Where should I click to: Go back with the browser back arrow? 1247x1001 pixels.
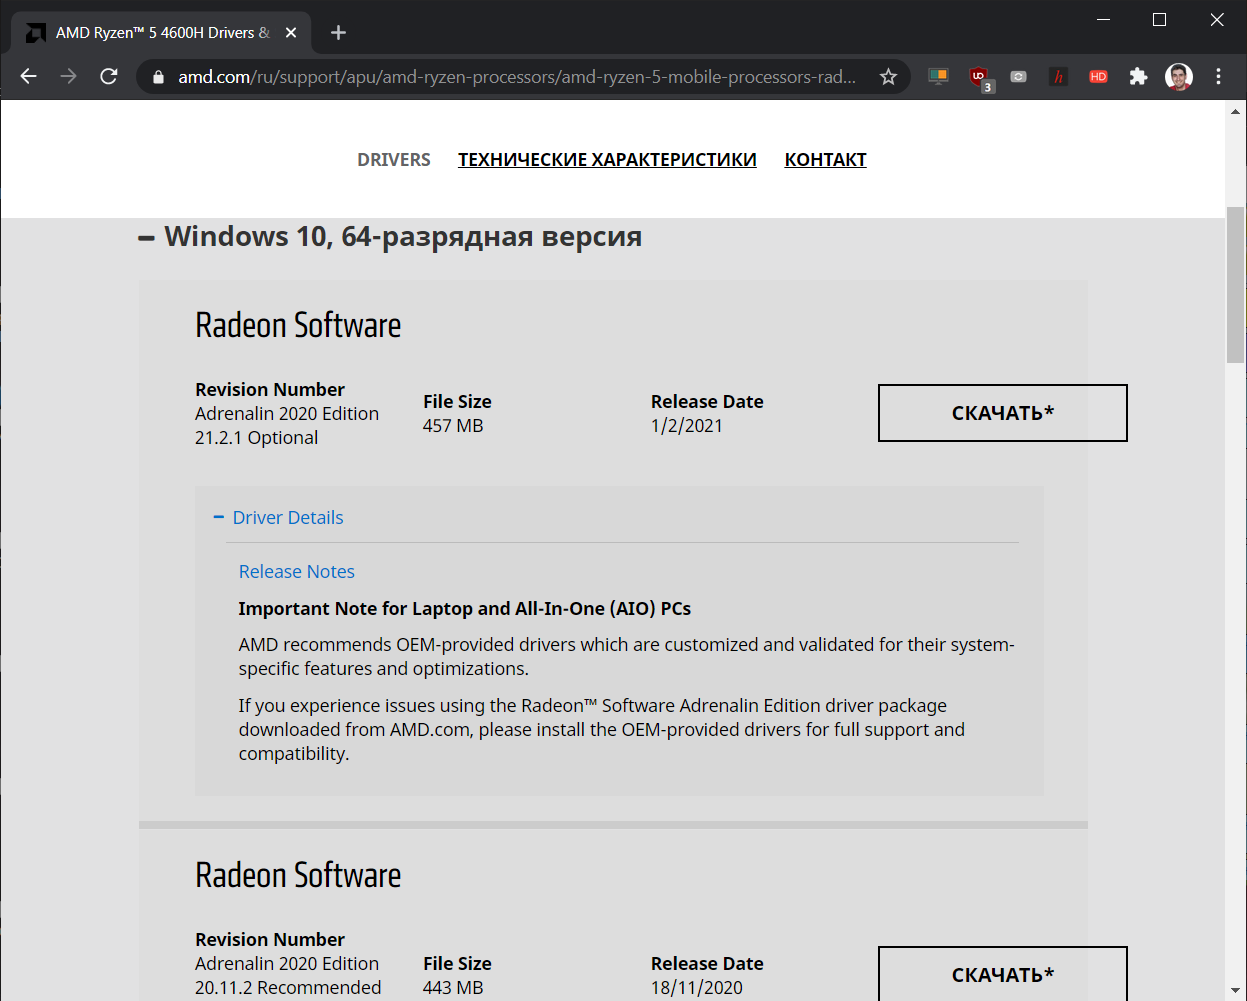[x=28, y=77]
